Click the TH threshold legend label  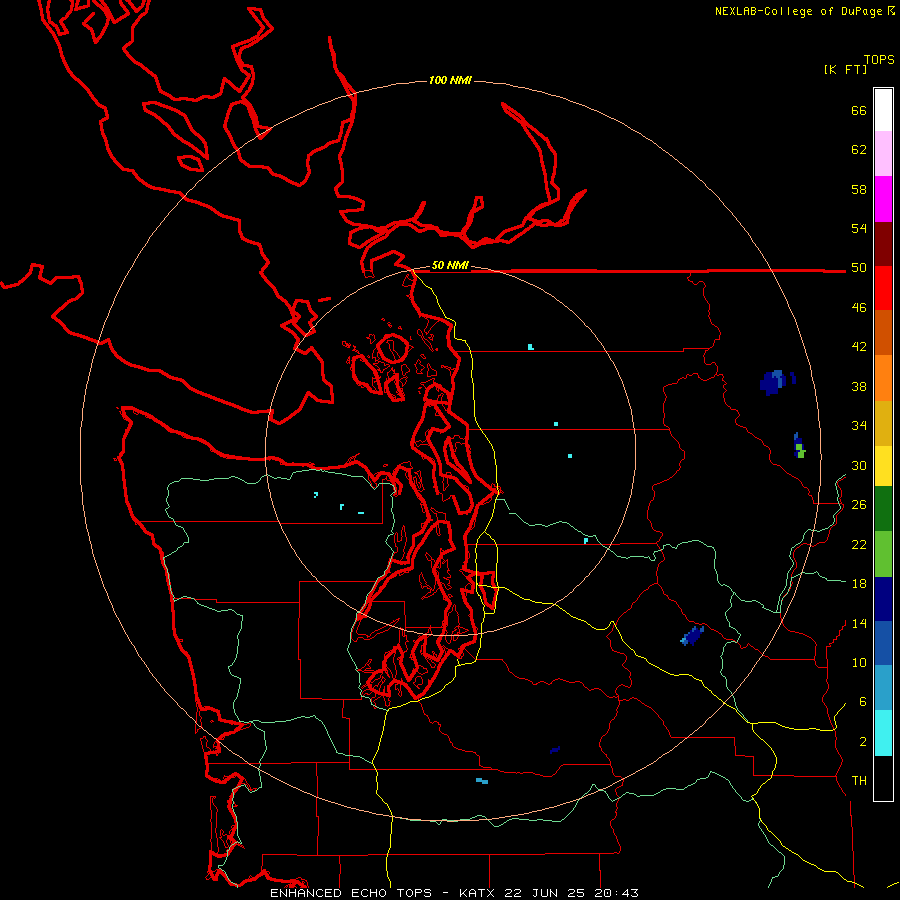pos(859,781)
